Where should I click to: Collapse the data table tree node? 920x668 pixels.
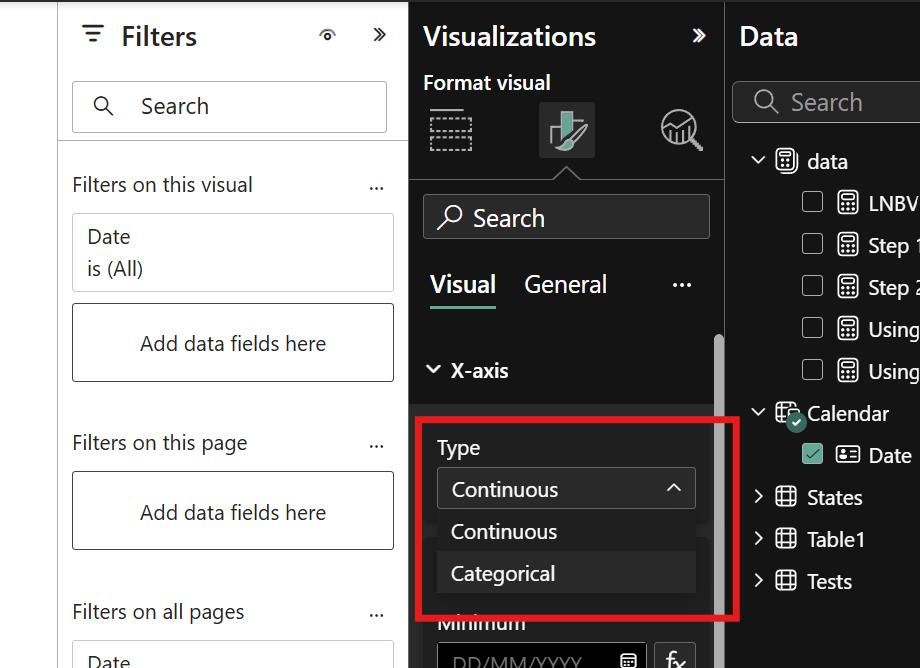click(x=758, y=160)
